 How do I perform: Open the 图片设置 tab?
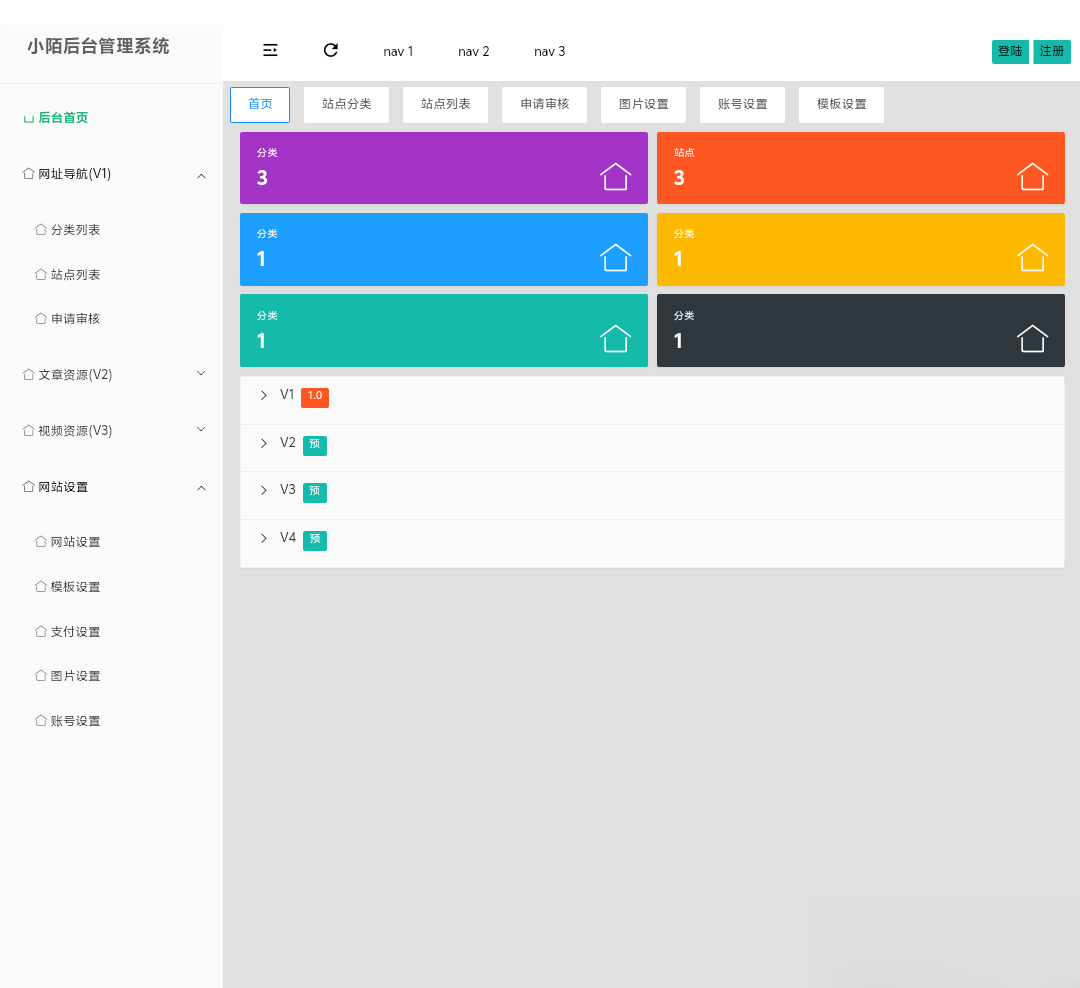click(x=643, y=104)
